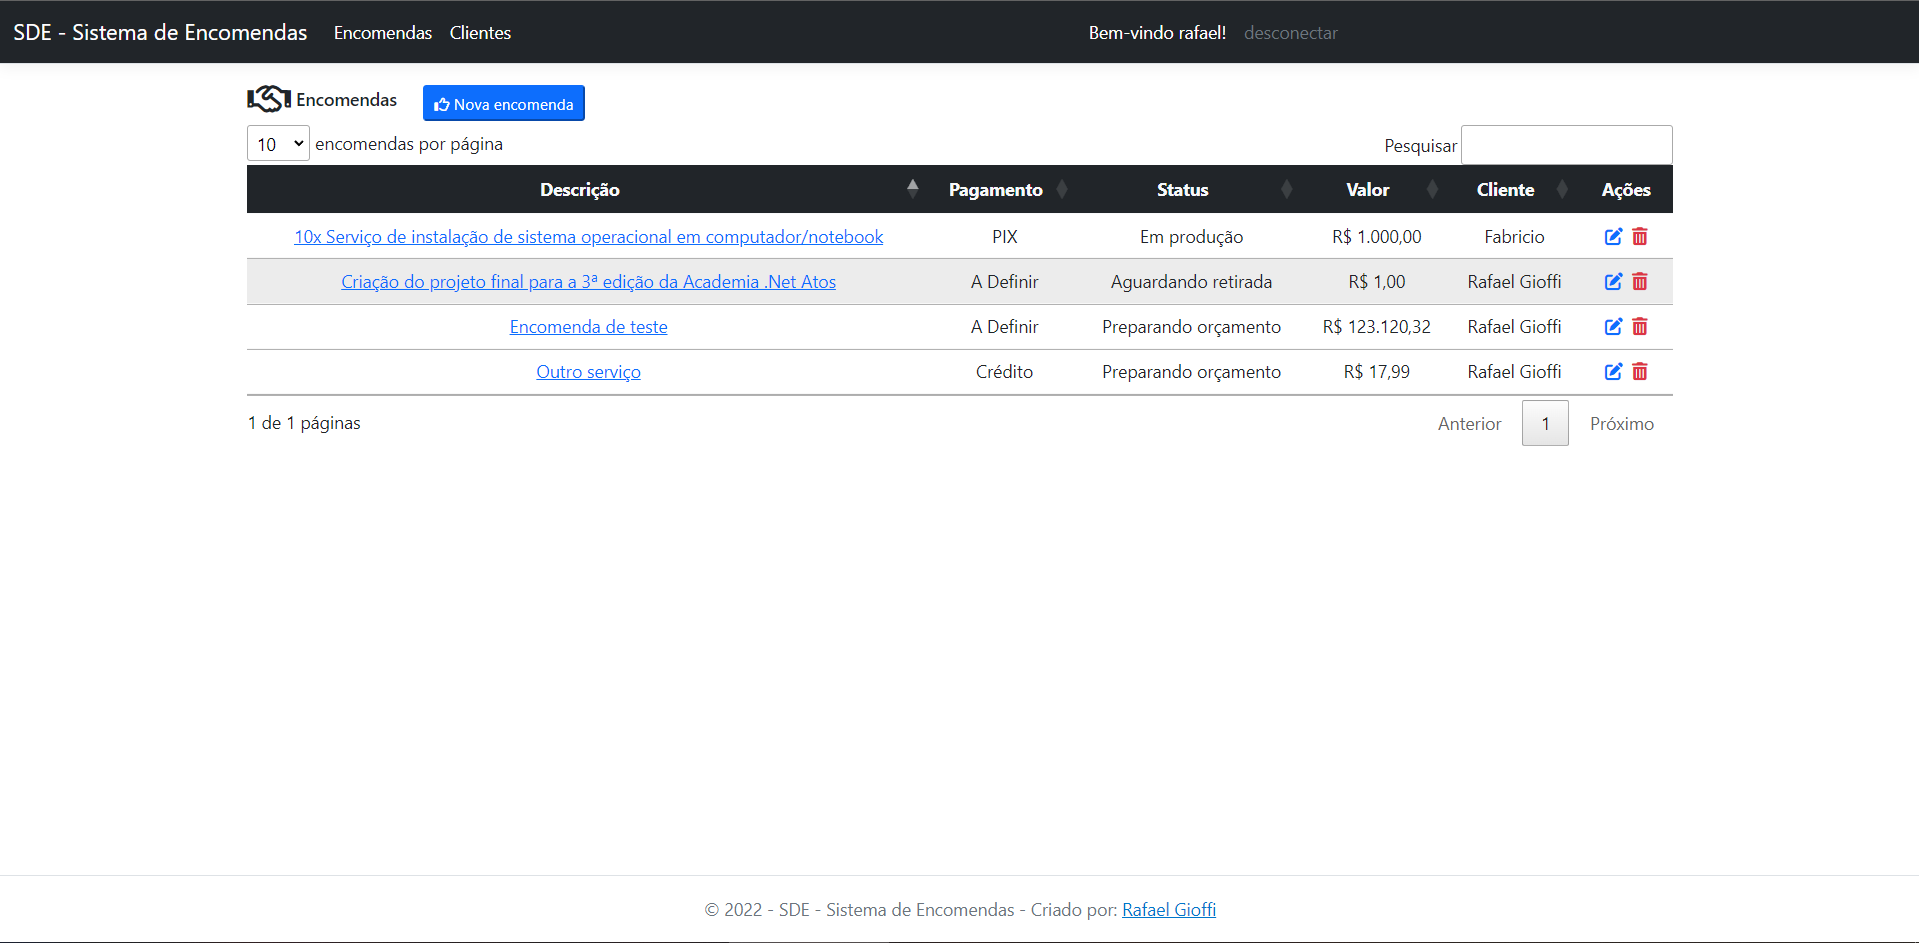The height and width of the screenshot is (943, 1919).
Task: Open the Clientes navigation menu
Action: pos(480,32)
